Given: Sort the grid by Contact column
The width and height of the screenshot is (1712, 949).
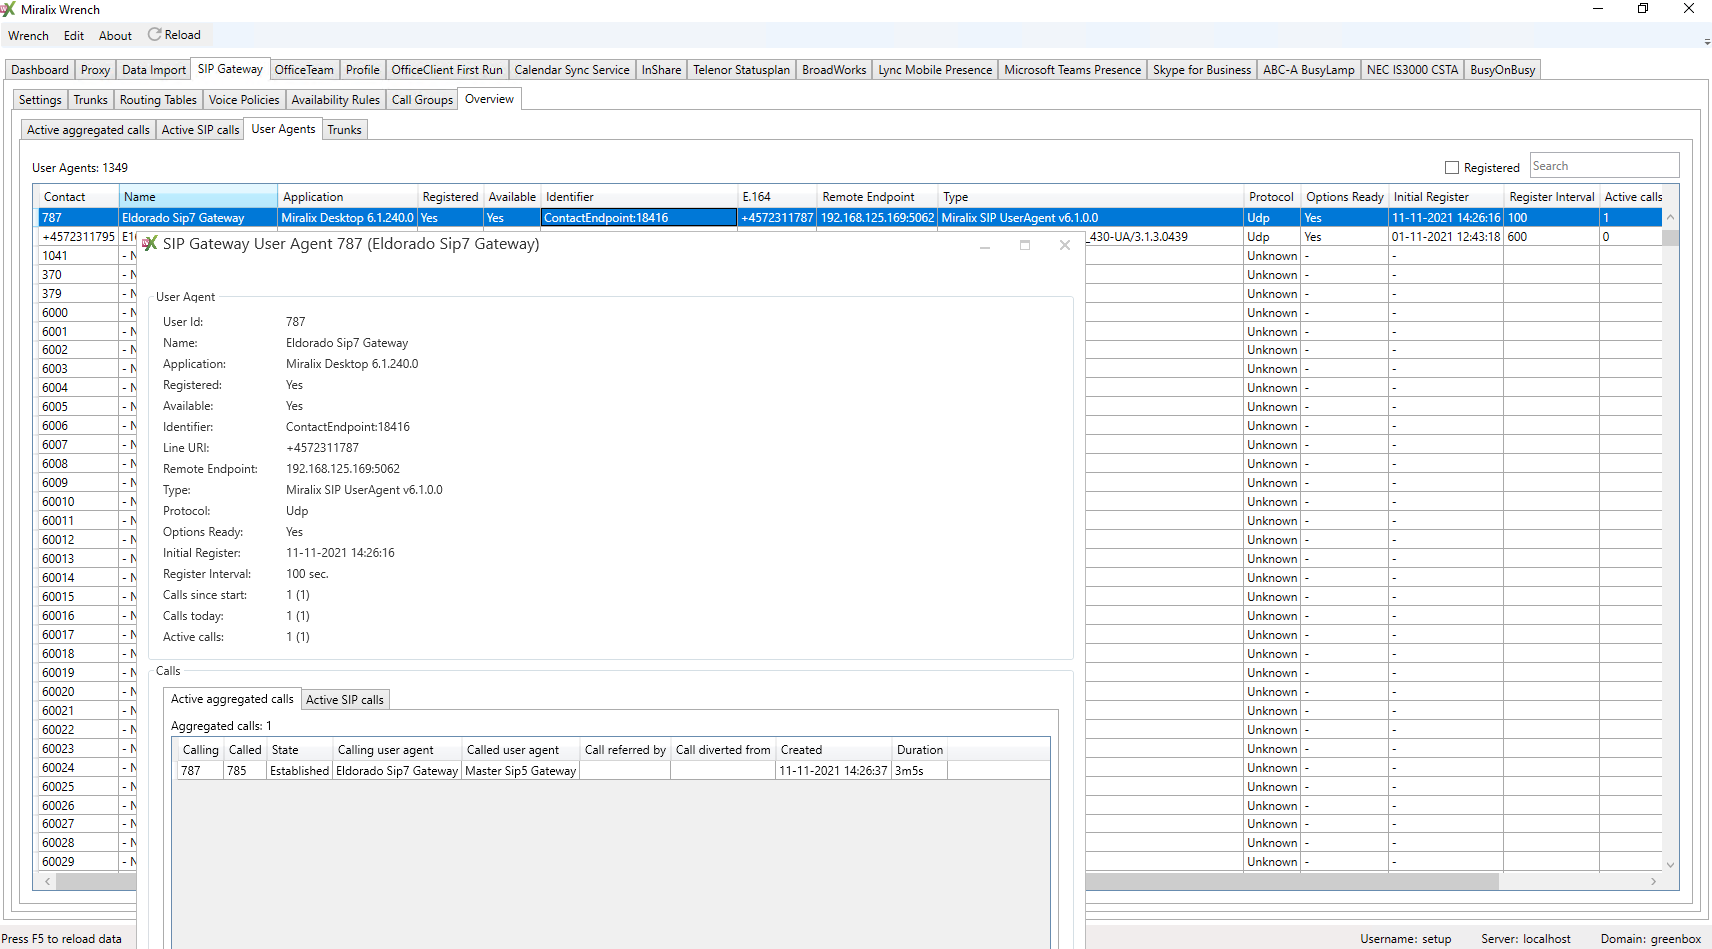Looking at the screenshot, I should coord(79,197).
